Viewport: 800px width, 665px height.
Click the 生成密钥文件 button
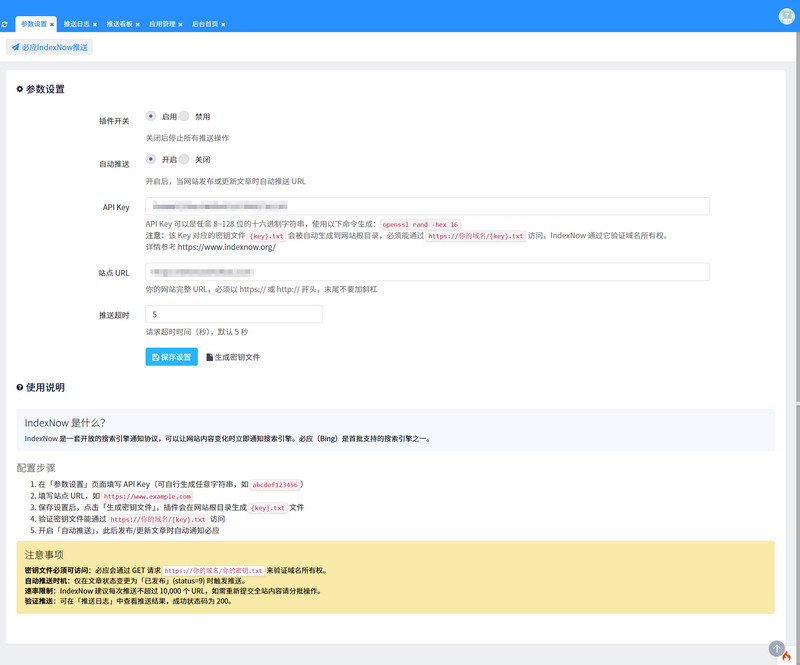[233, 357]
